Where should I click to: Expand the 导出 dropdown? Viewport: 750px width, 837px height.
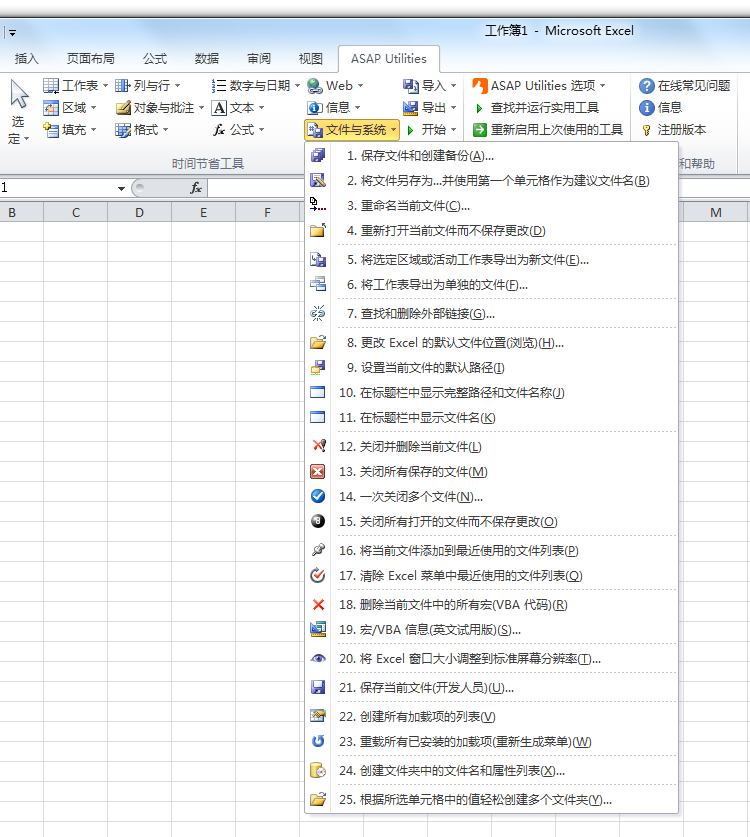(x=430, y=108)
